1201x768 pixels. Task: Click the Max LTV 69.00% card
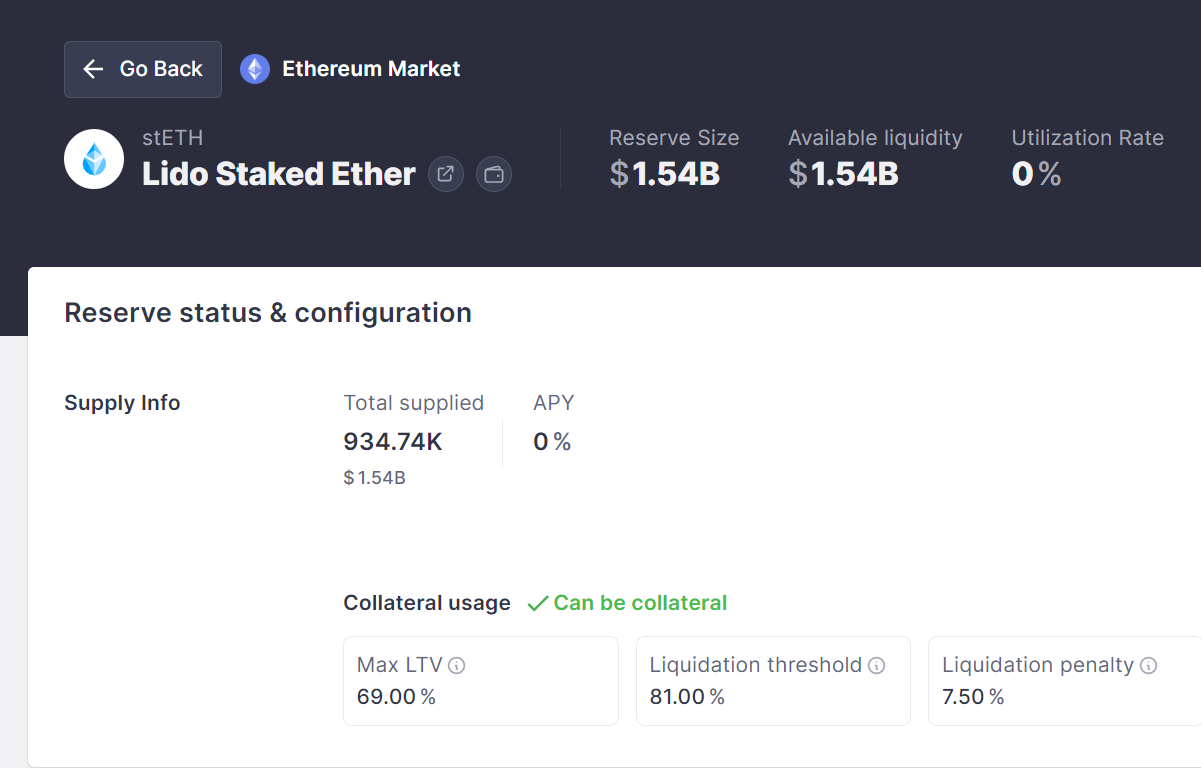(x=481, y=681)
